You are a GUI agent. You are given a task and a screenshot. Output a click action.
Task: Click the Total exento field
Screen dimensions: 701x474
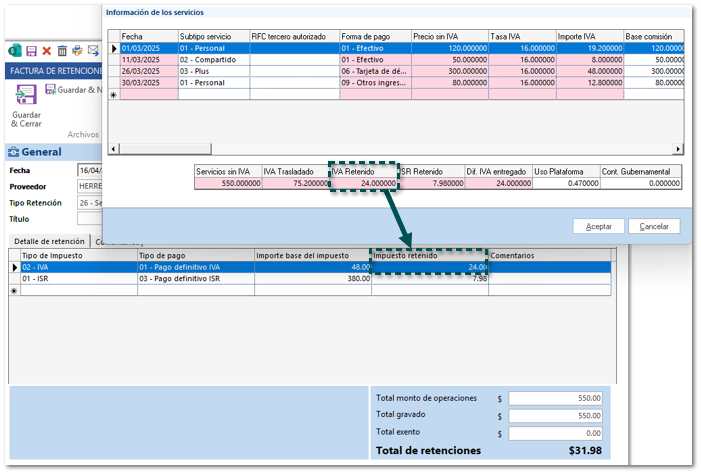(555, 432)
